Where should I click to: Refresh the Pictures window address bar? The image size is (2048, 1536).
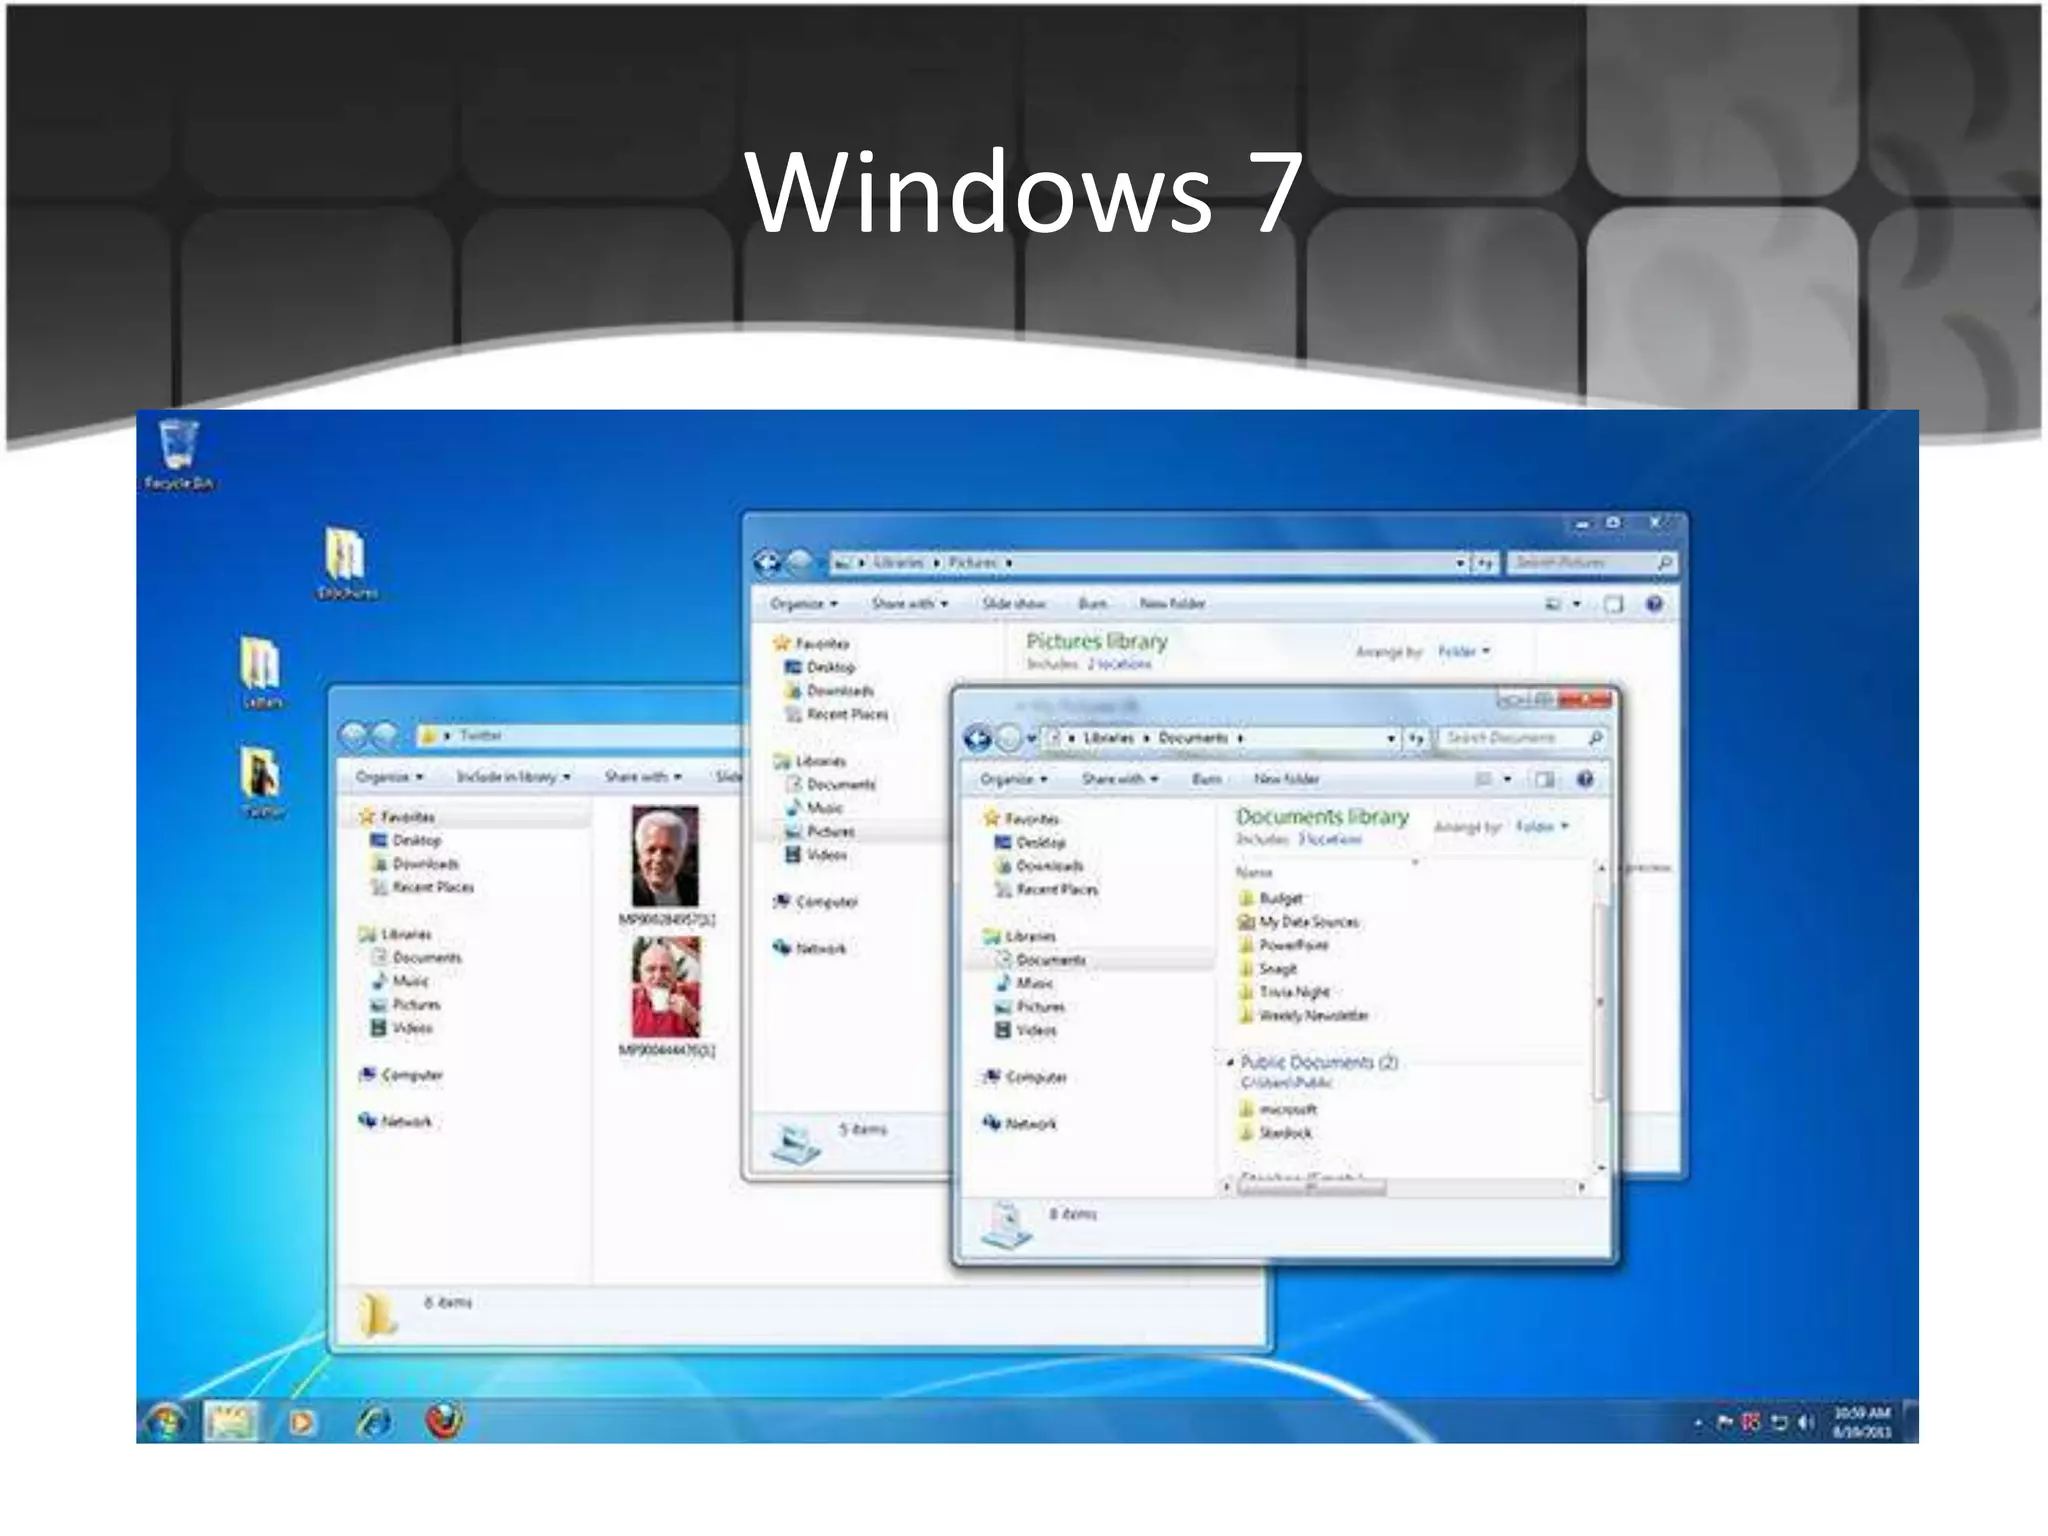[1486, 563]
